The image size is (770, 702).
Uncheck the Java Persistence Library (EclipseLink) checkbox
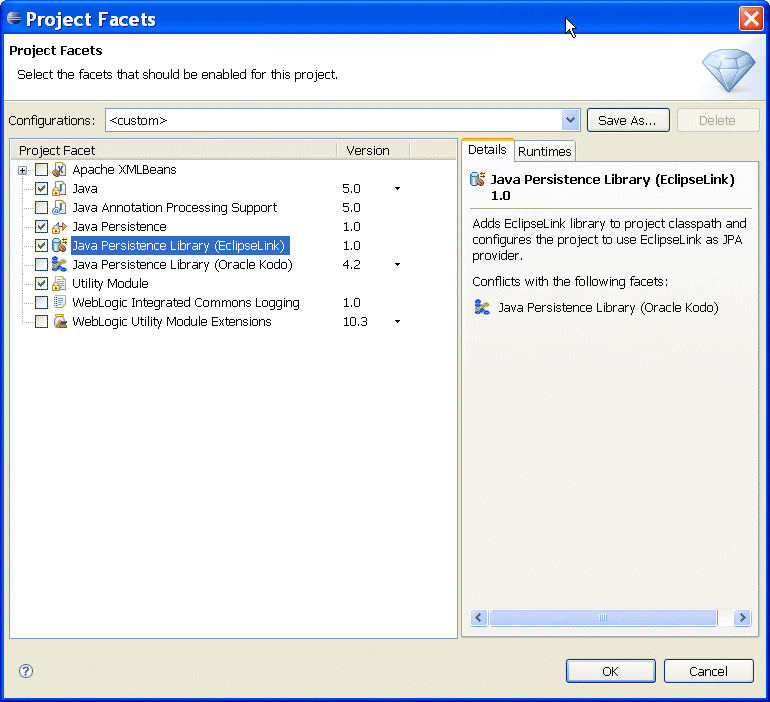point(41,245)
